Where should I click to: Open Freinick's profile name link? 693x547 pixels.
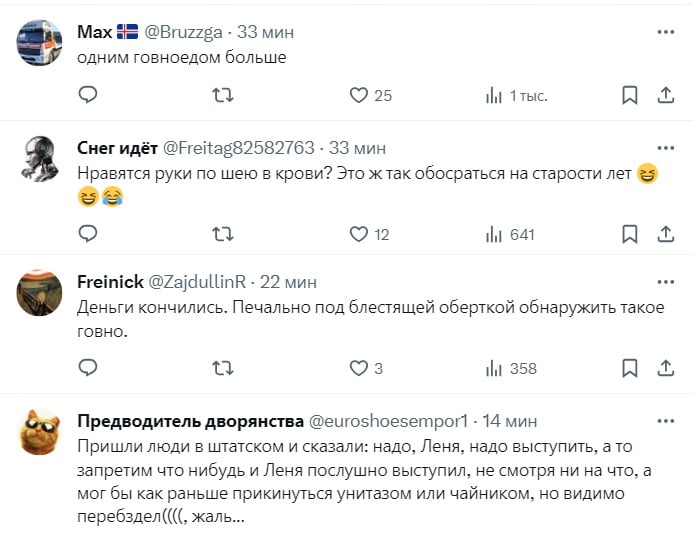click(x=110, y=282)
